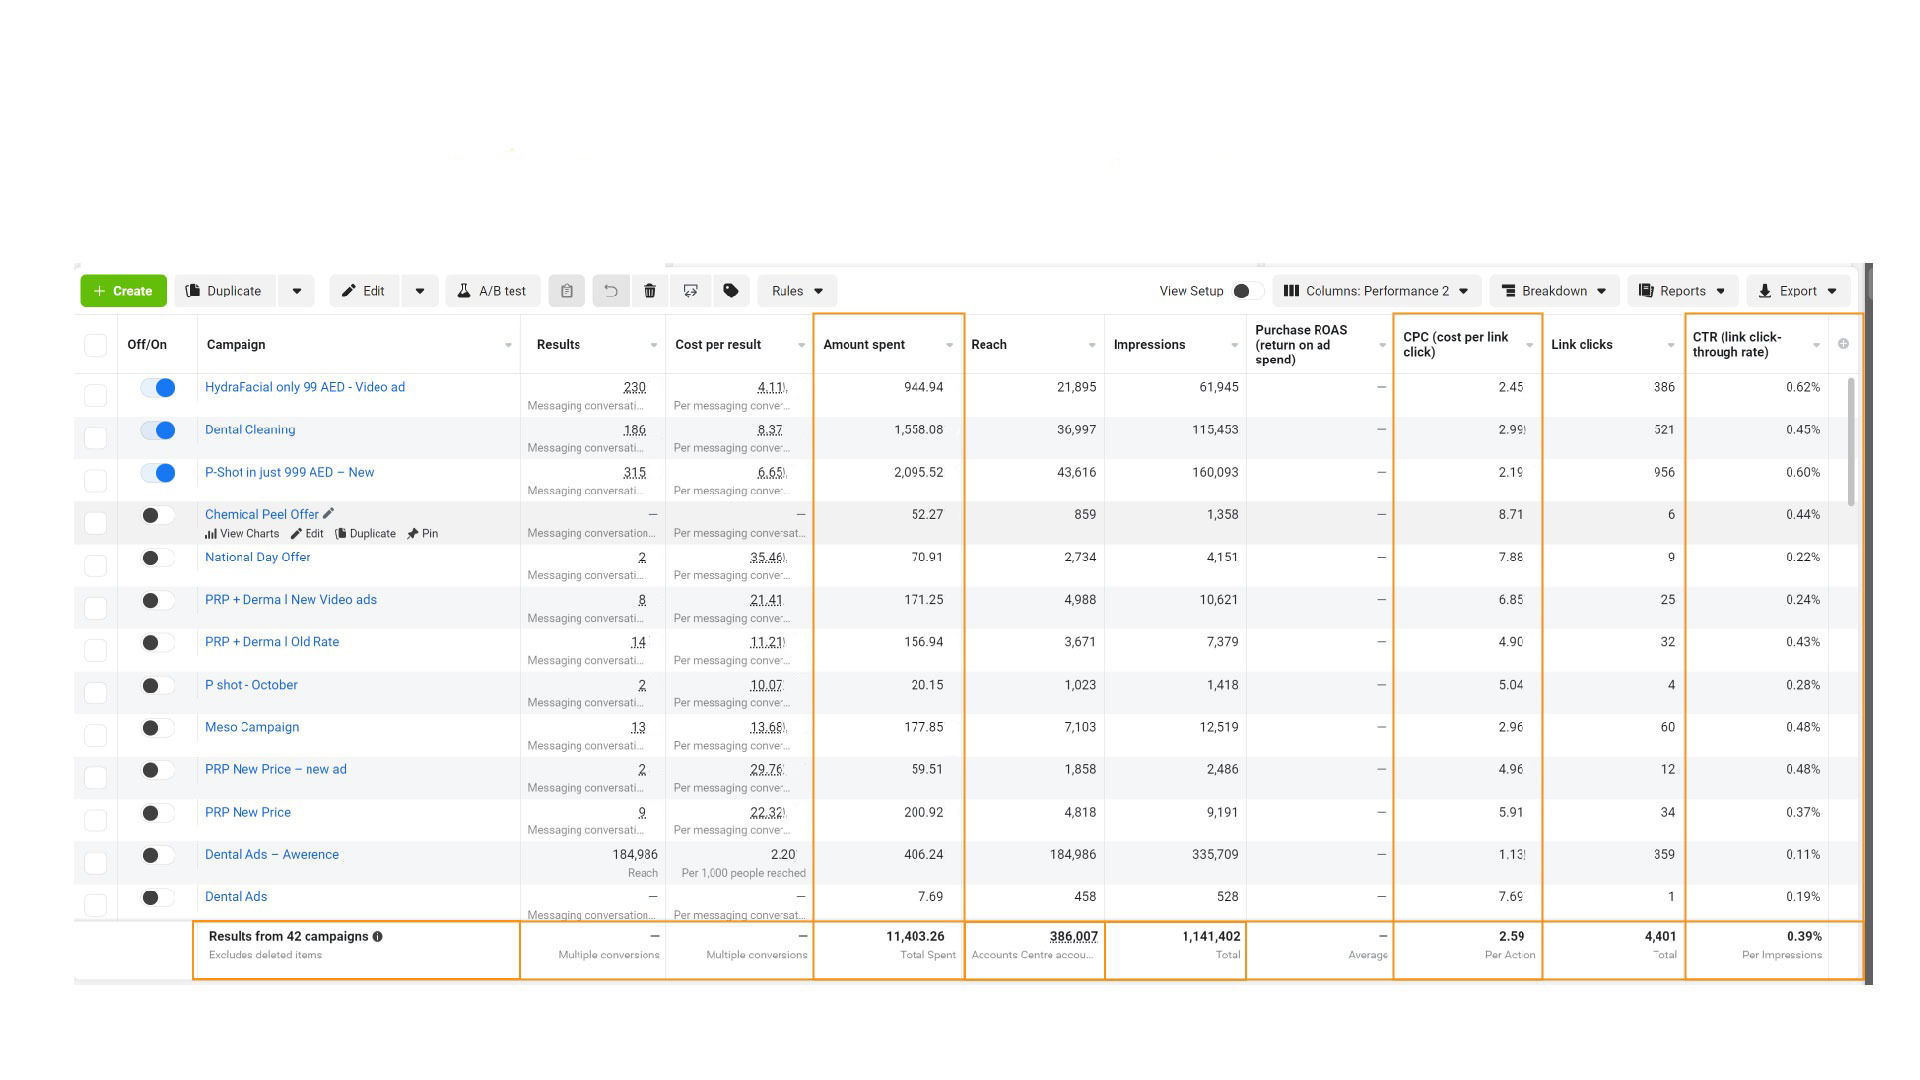Enable the View Setup toggle

[1246, 291]
